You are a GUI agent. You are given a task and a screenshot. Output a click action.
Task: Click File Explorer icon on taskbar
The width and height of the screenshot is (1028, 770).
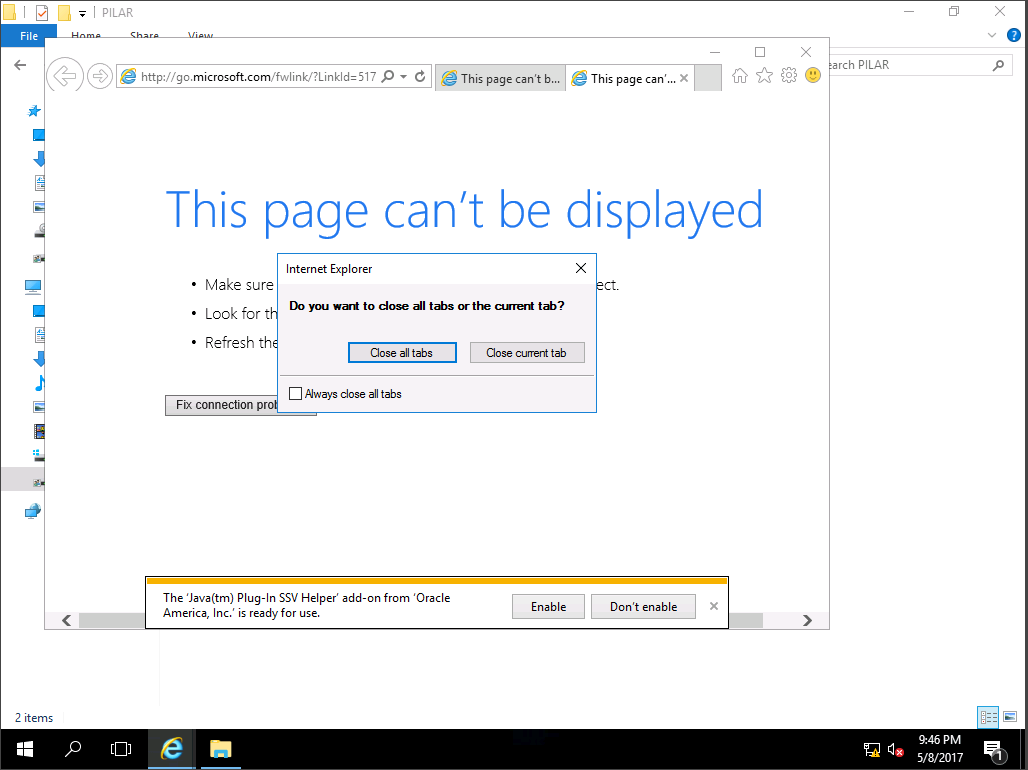pos(221,749)
